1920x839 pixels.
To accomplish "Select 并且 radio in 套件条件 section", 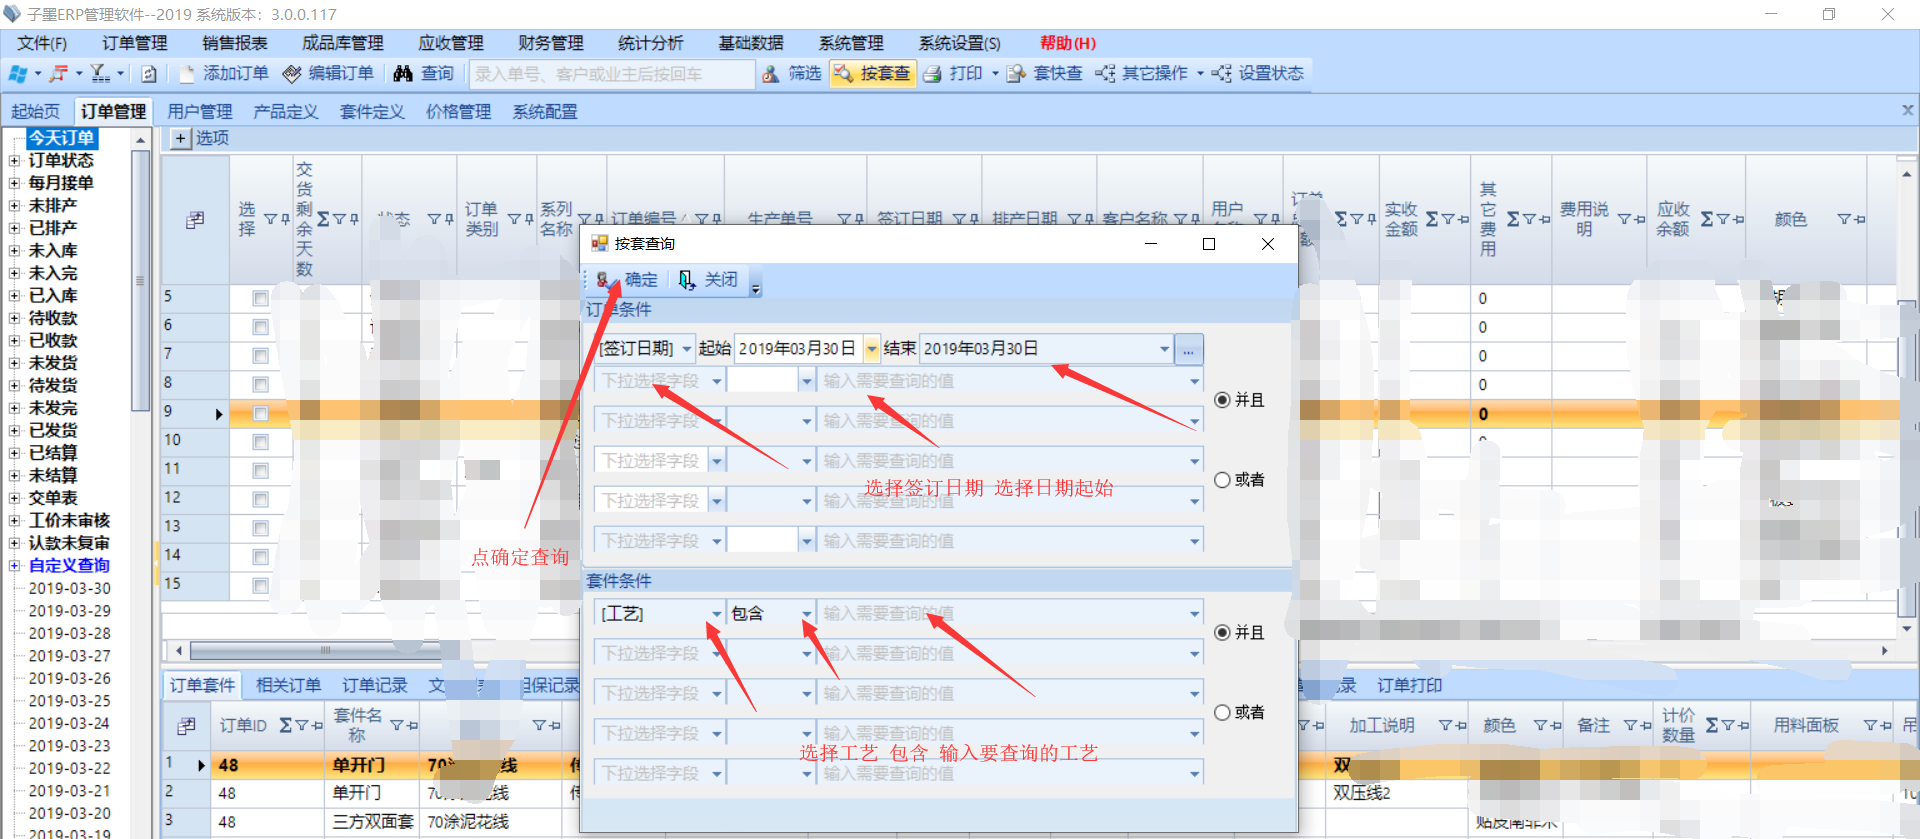I will click(1222, 632).
